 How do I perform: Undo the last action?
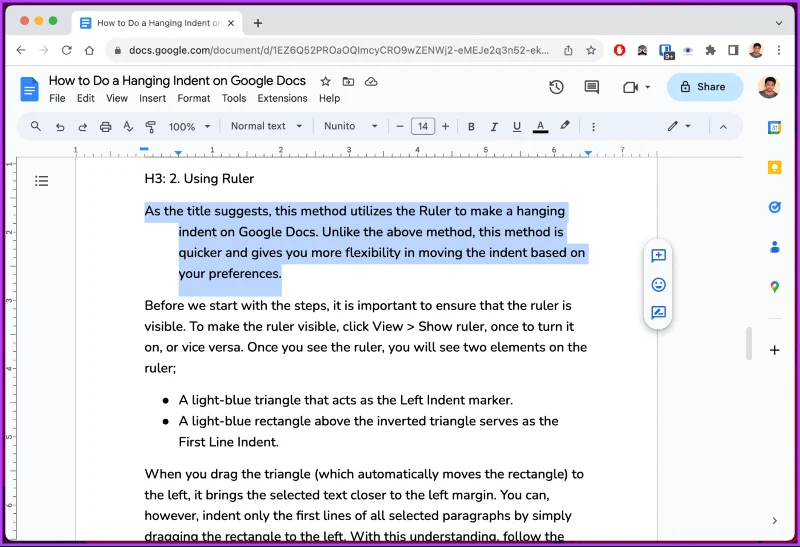[x=60, y=127]
